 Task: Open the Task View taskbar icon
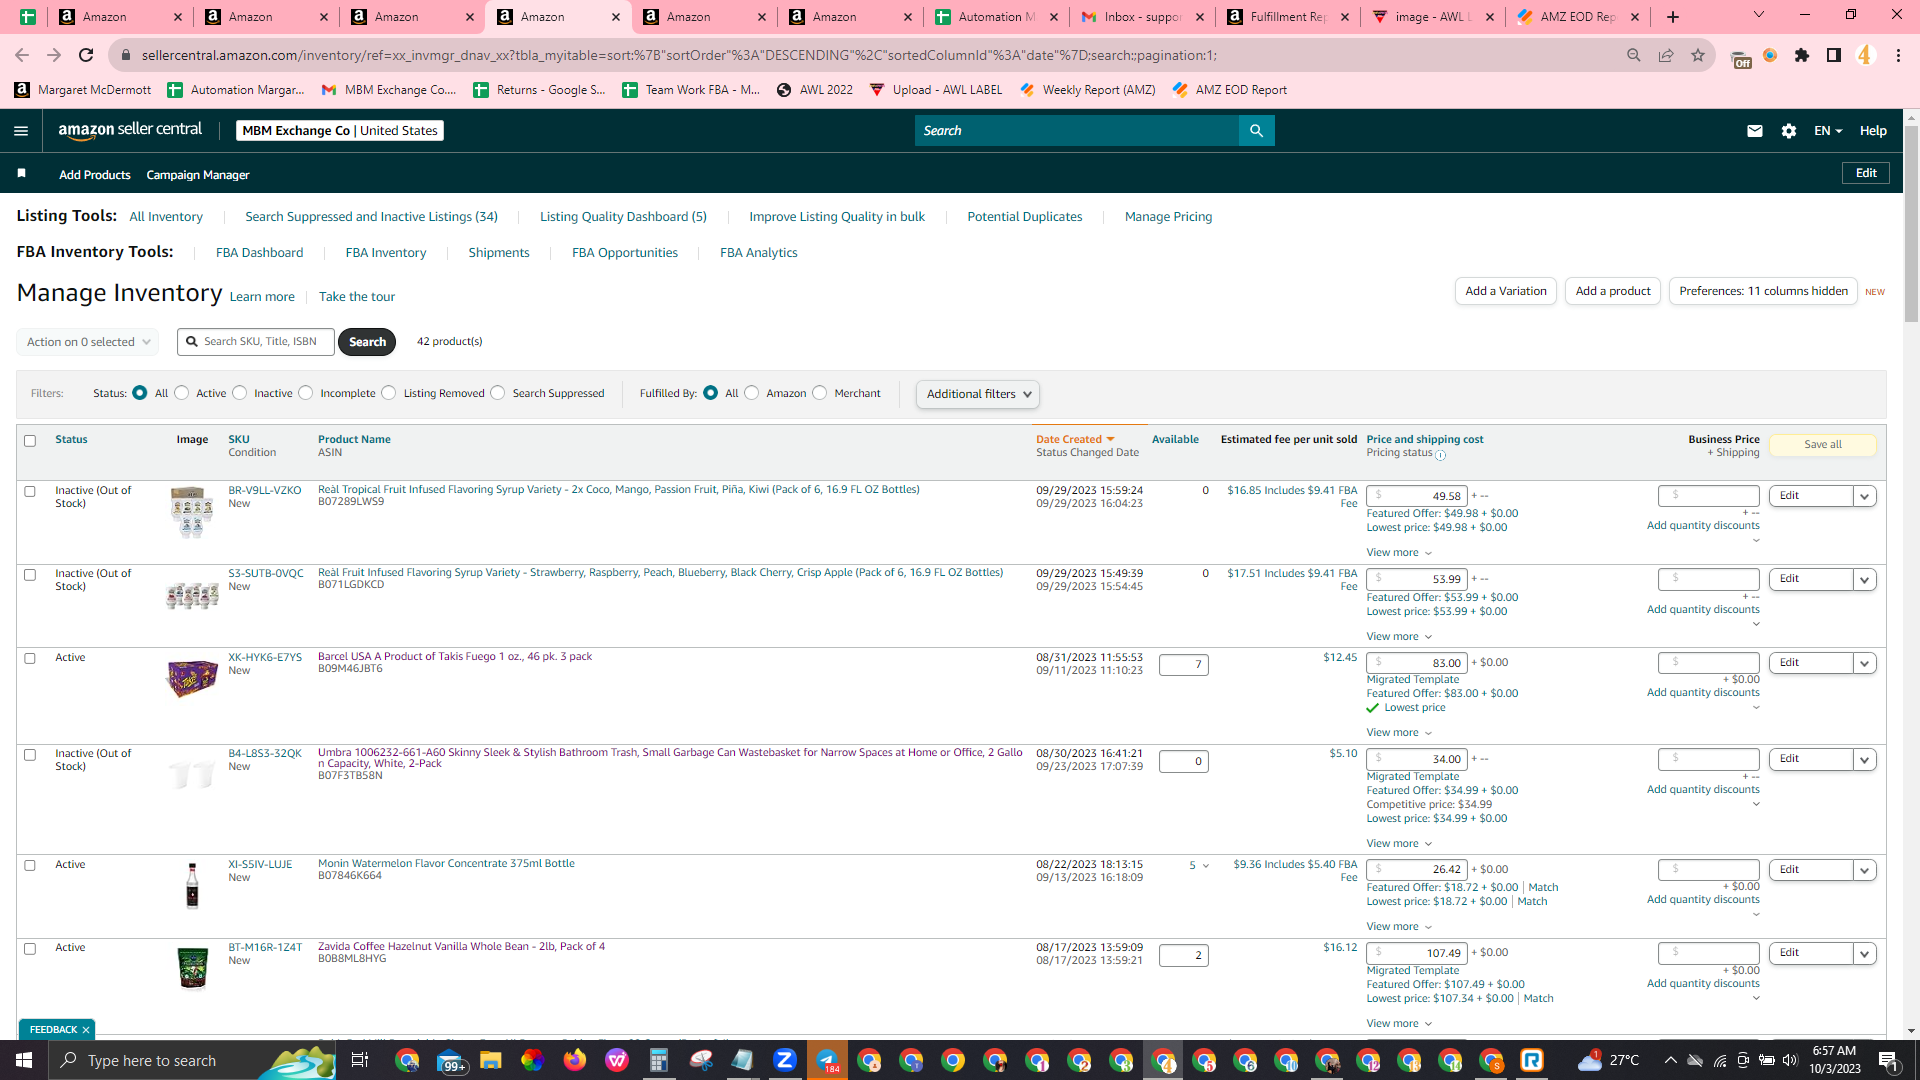pyautogui.click(x=359, y=1060)
